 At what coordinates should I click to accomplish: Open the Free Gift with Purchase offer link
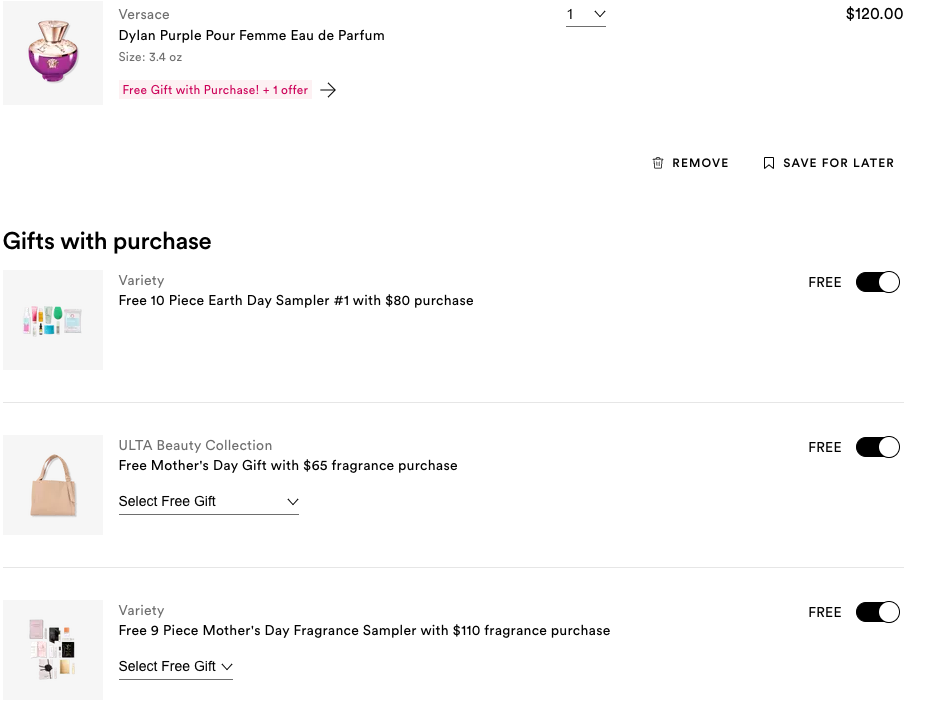pyautogui.click(x=214, y=89)
